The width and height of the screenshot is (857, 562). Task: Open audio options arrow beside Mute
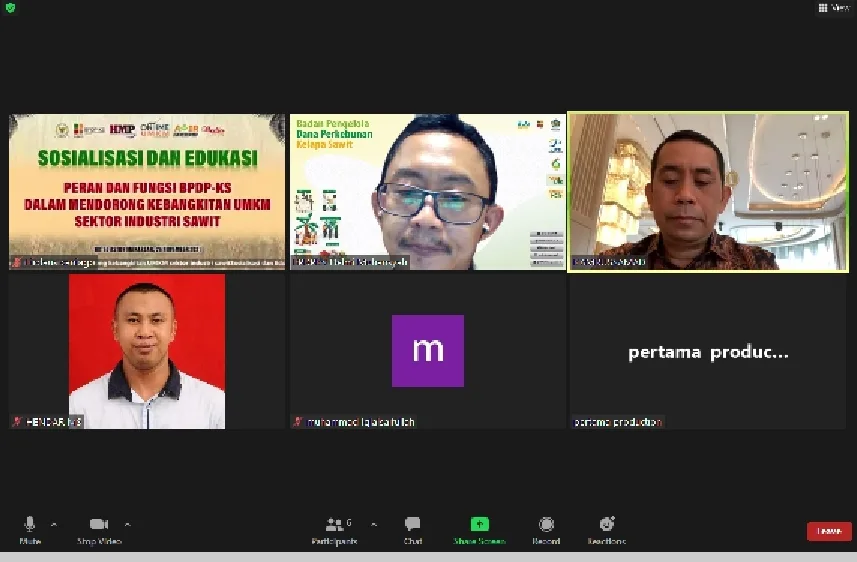(x=54, y=525)
